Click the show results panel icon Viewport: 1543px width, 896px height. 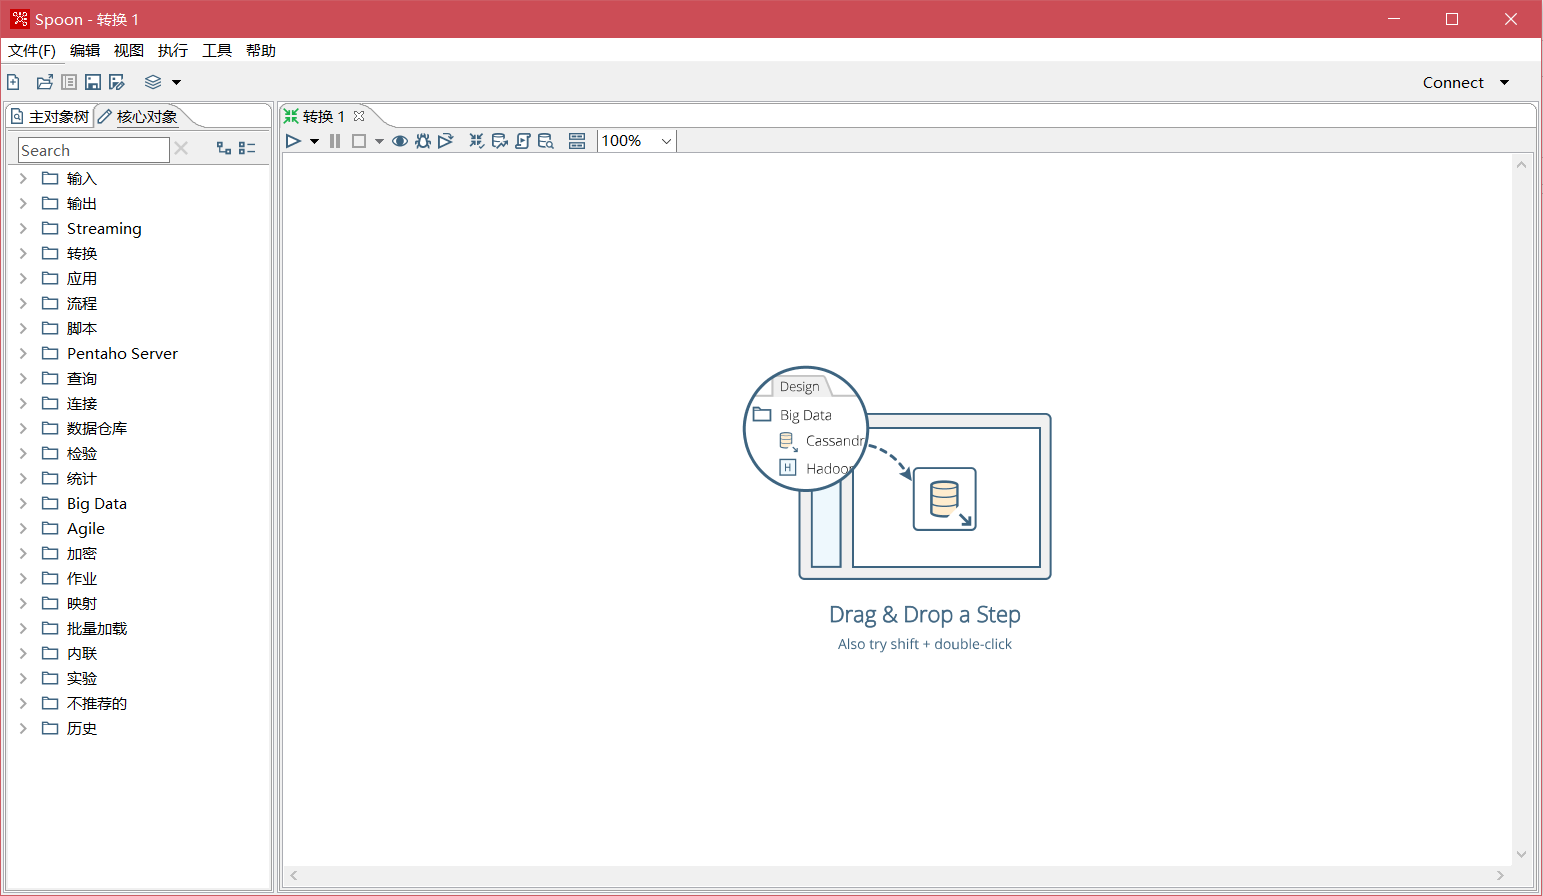[x=577, y=141]
